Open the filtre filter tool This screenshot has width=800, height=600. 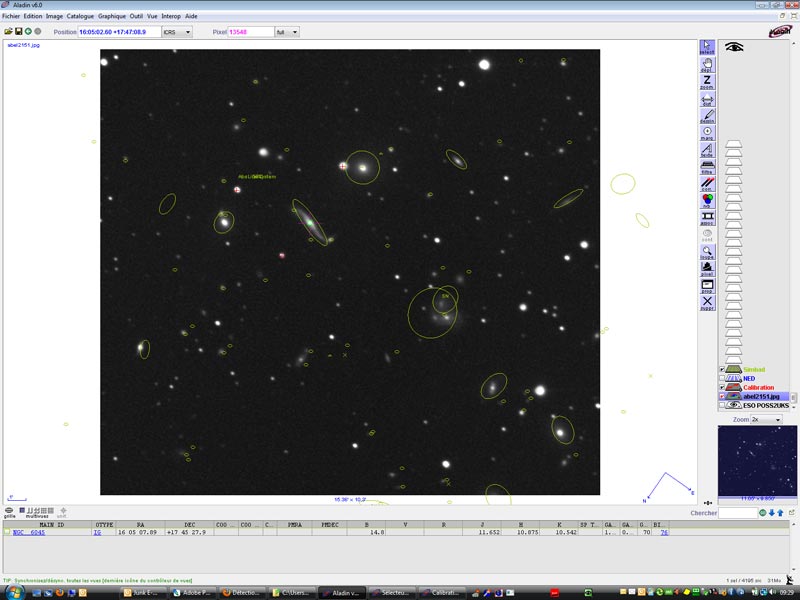[x=707, y=166]
